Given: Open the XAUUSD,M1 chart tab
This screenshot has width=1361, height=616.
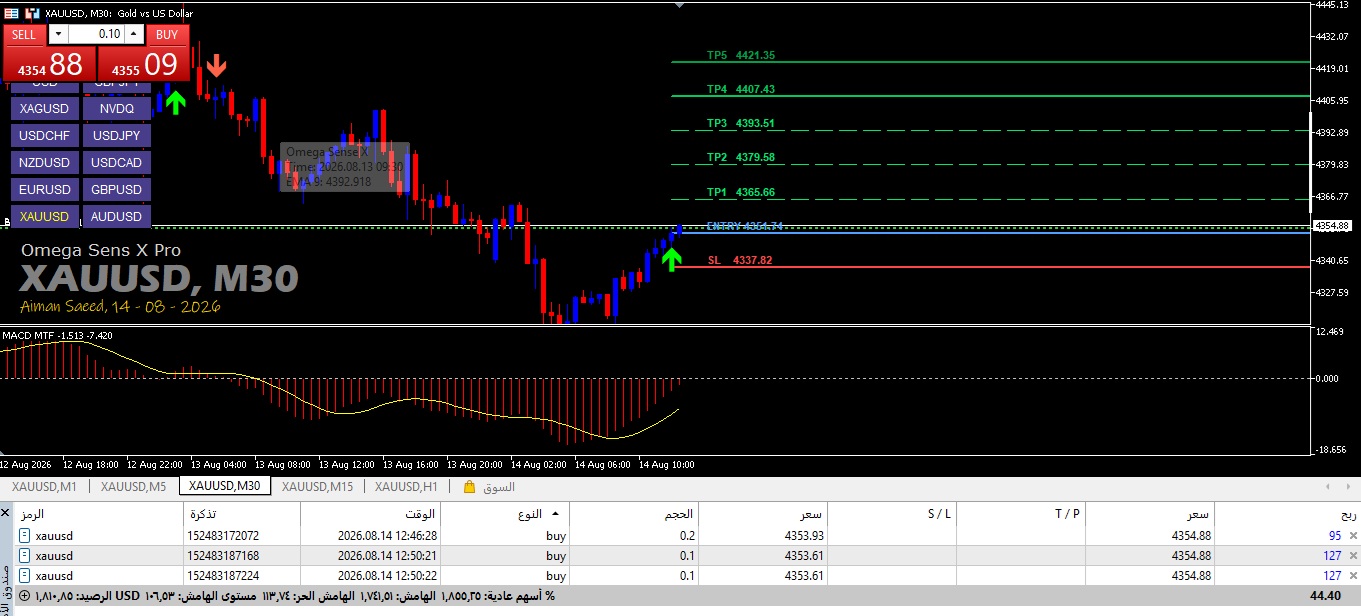Looking at the screenshot, I should (44, 487).
